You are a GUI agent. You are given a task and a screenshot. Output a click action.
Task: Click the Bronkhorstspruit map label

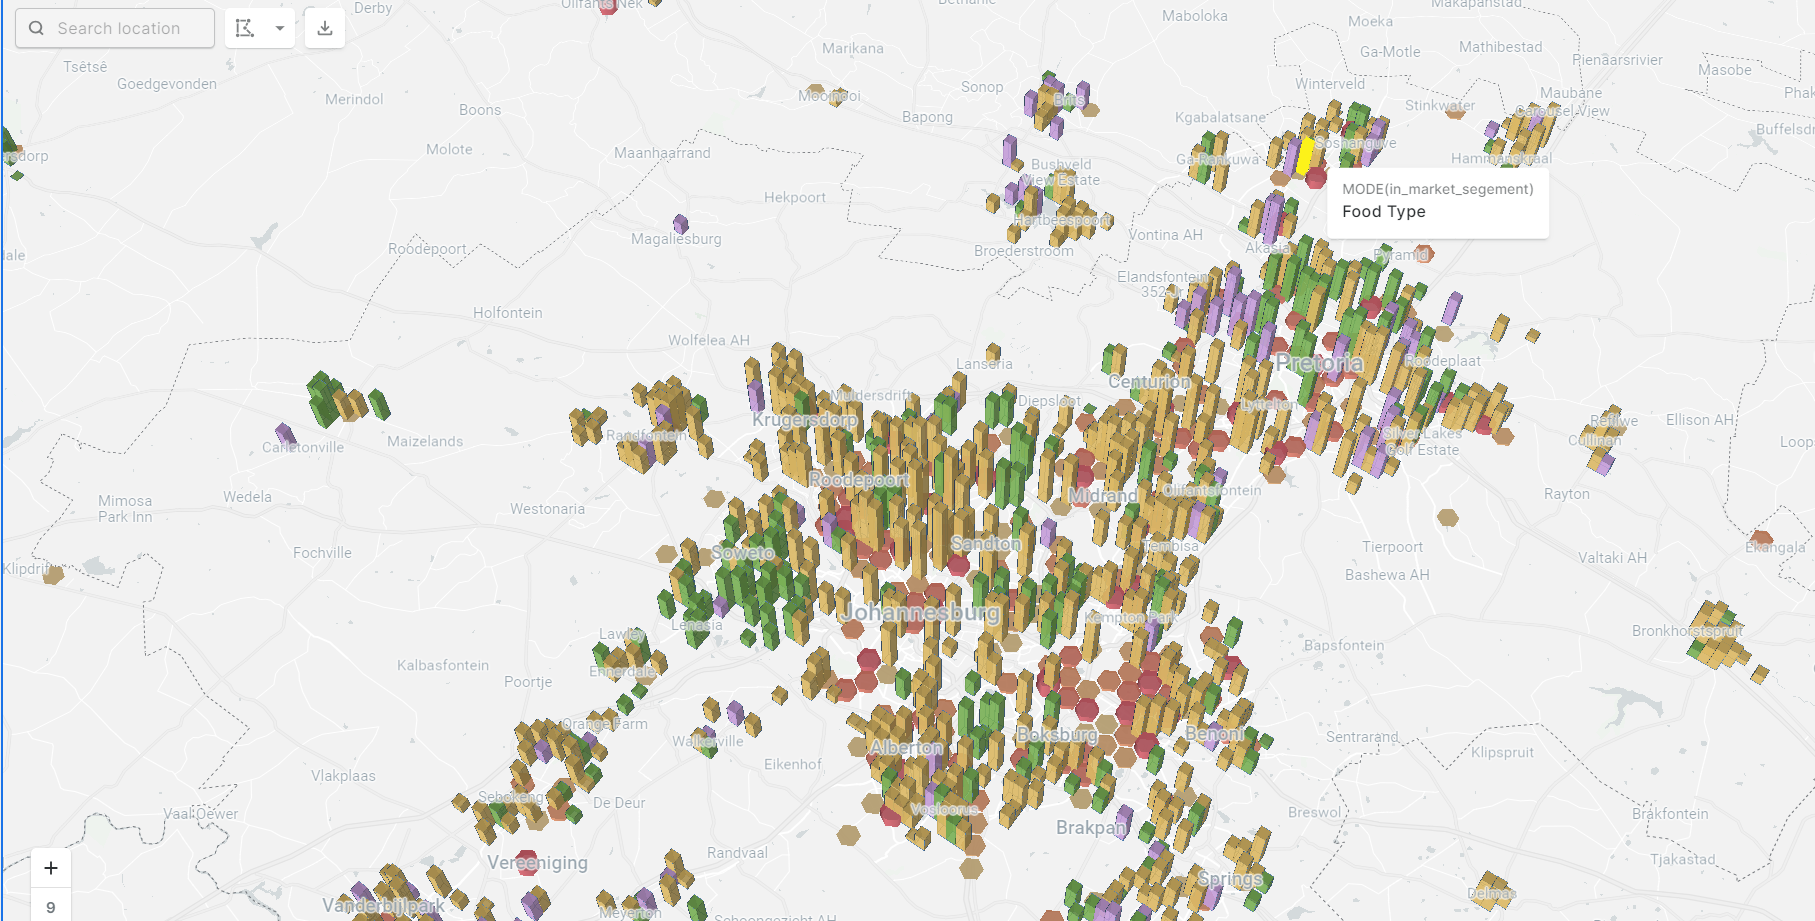[1687, 631]
